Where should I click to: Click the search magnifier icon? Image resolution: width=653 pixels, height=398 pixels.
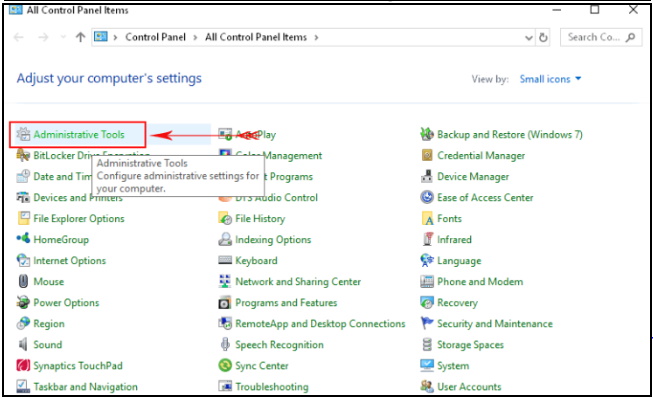point(631,37)
